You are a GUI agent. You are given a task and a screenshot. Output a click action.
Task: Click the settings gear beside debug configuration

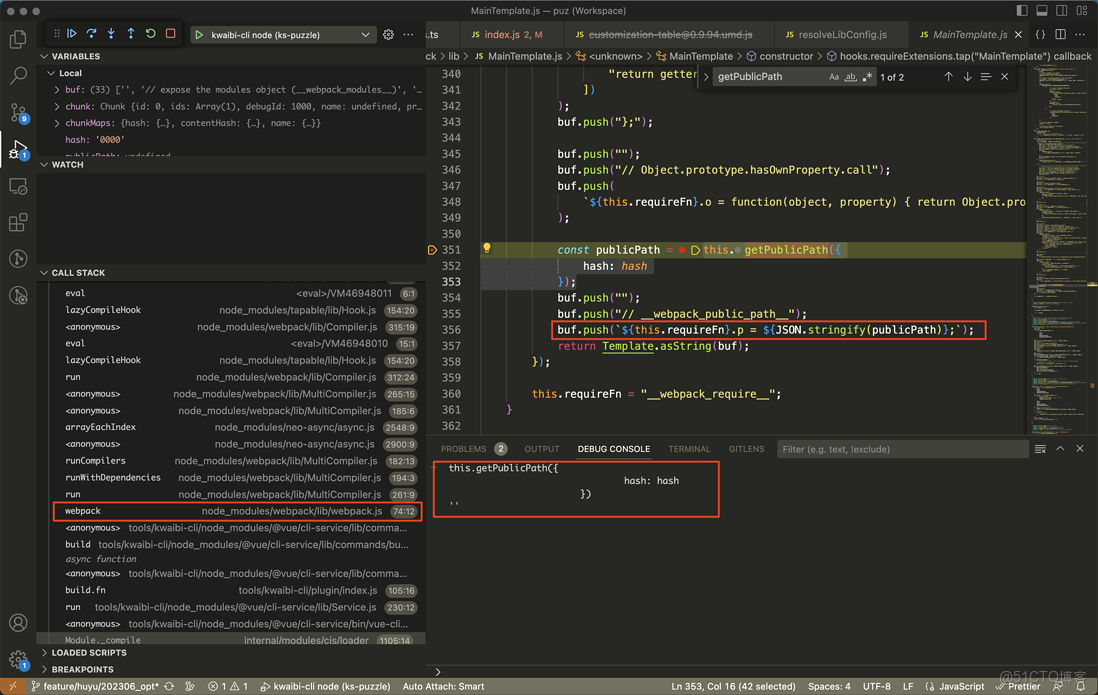pos(388,33)
